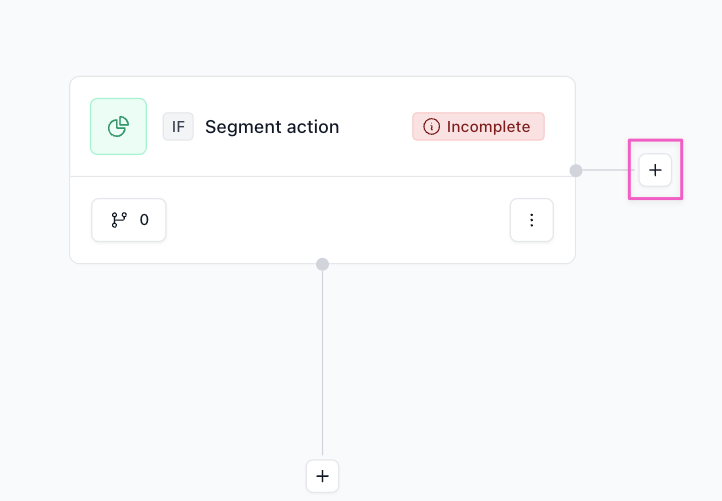Screen dimensions: 722x501
Task: Click the word Incomplete in status badge
Action: tap(488, 127)
